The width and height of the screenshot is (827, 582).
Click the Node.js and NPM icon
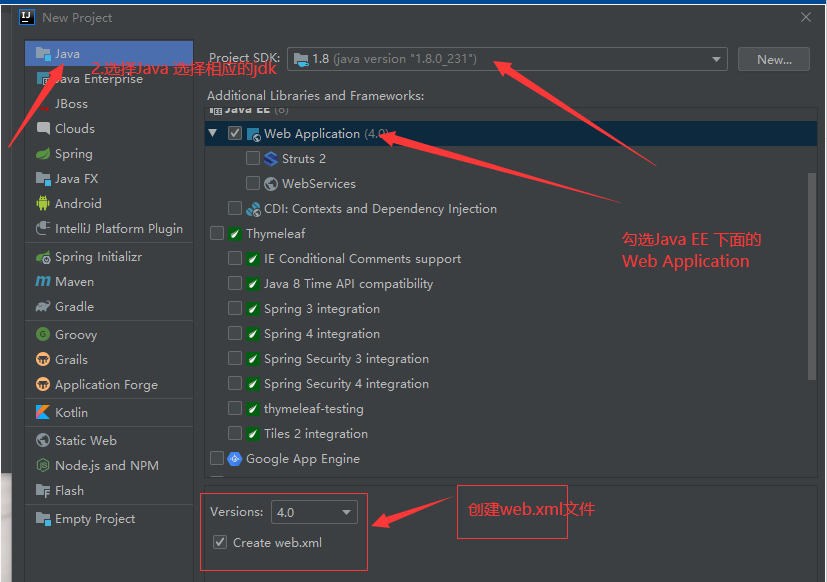(x=43, y=465)
